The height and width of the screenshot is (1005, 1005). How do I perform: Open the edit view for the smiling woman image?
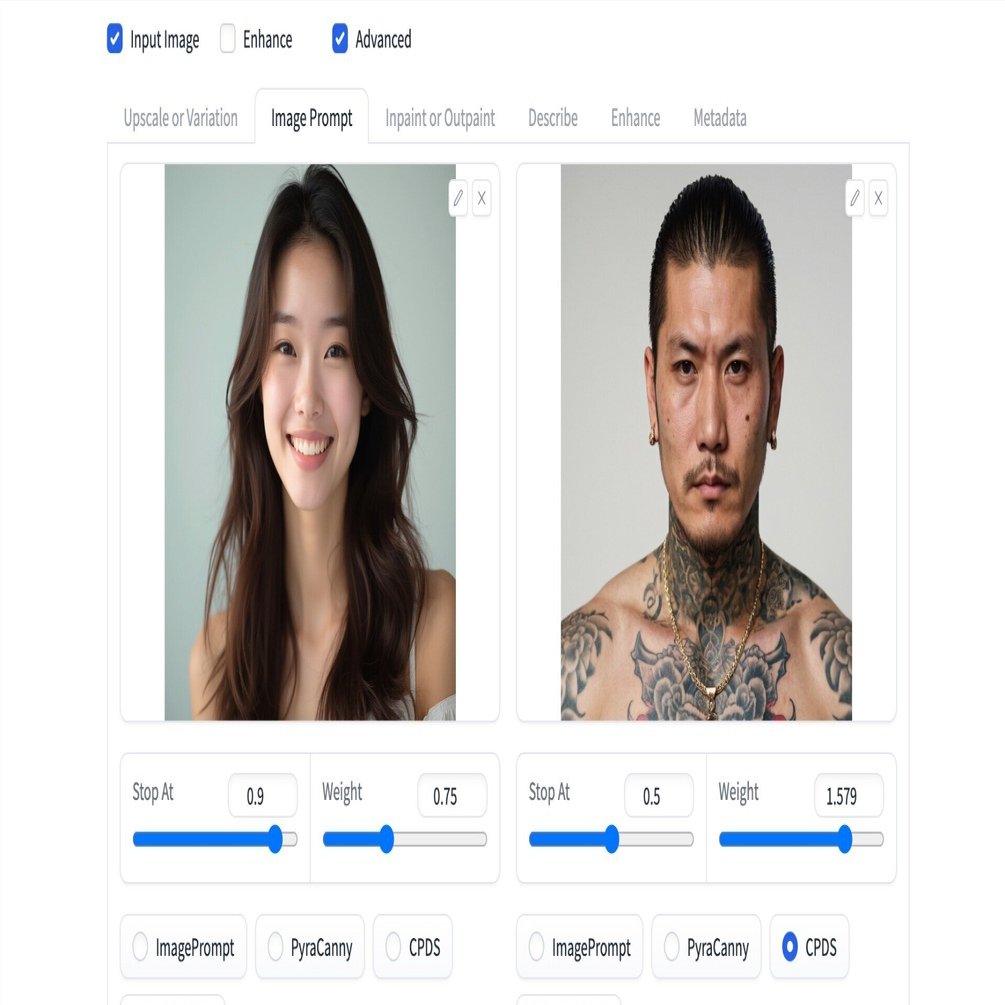pos(457,199)
